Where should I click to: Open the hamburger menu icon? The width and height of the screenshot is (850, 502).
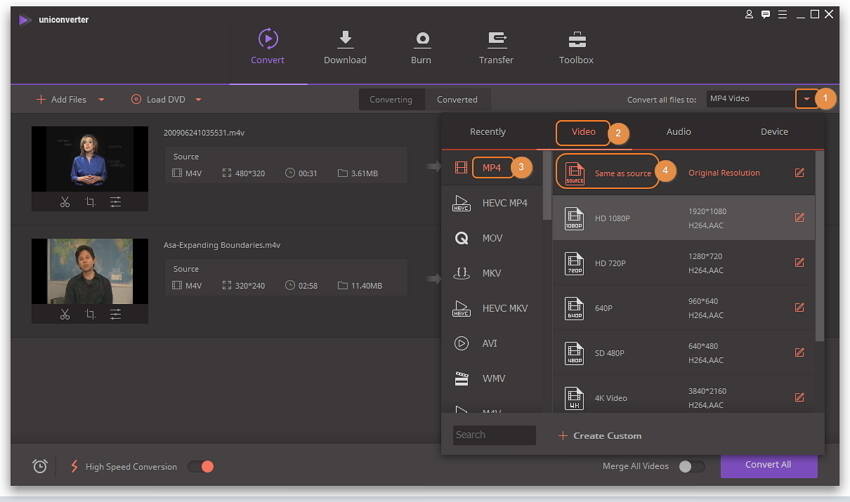[782, 15]
